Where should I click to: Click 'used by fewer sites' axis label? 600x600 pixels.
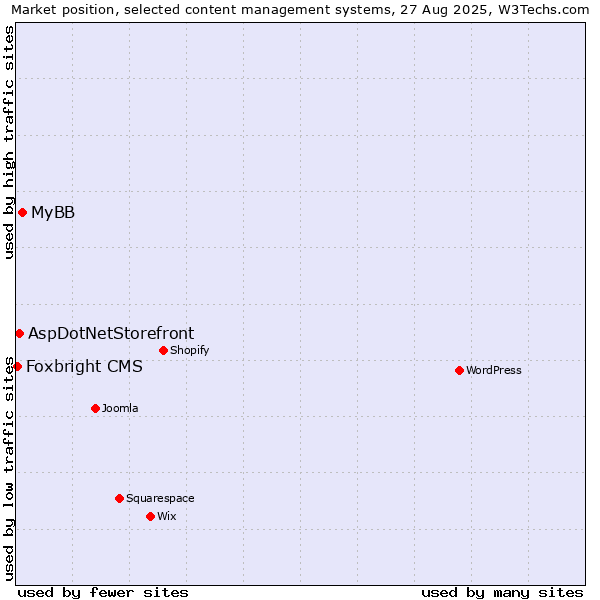click(x=103, y=593)
